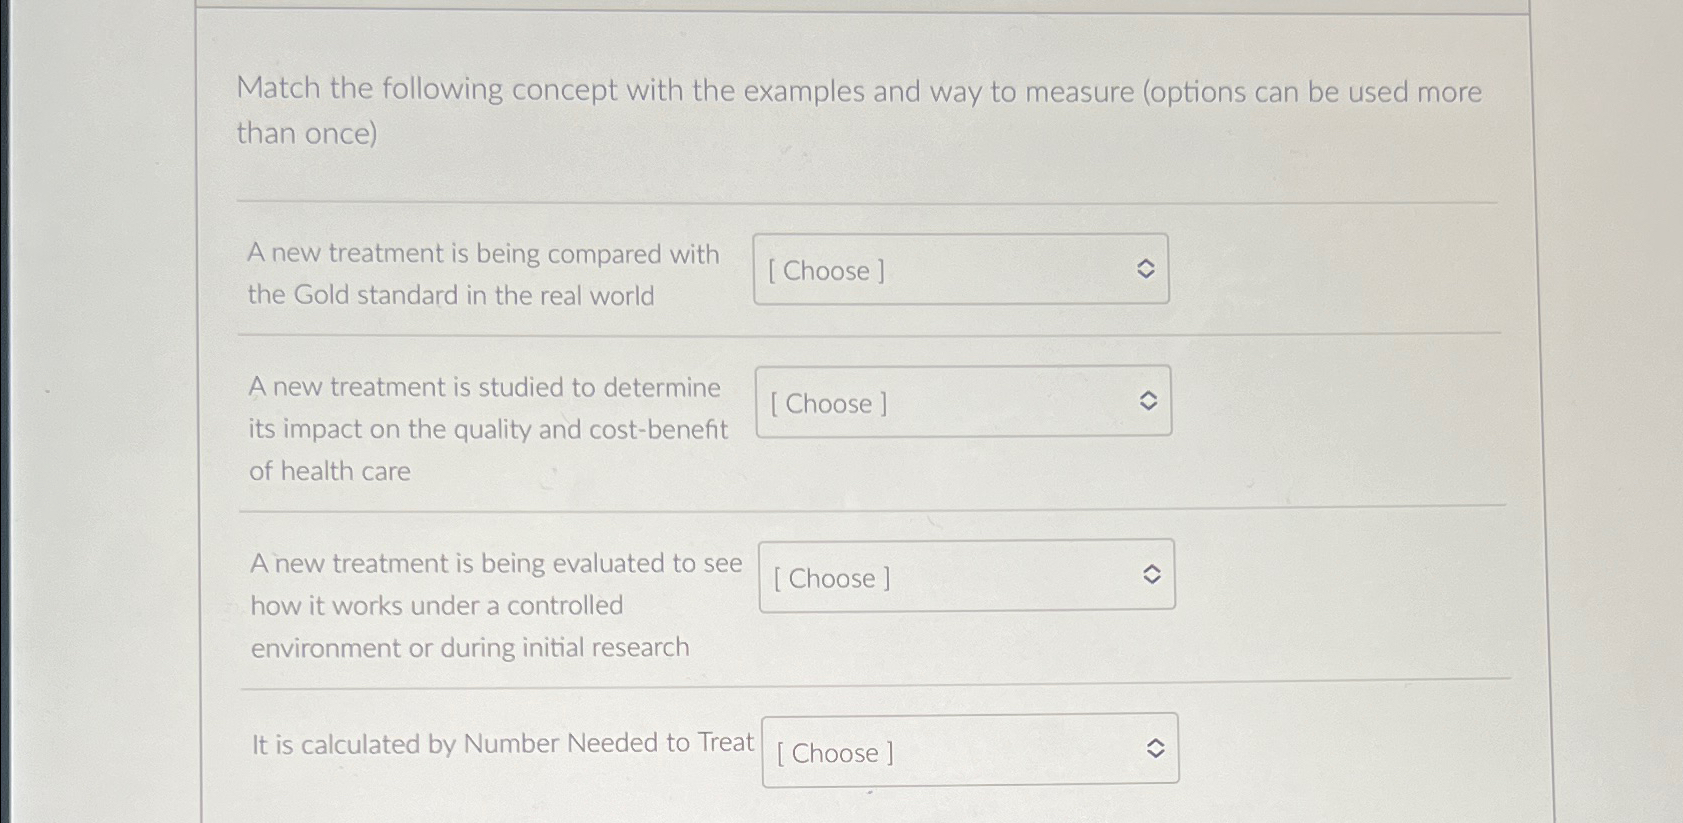Click the chevron icon on the Number Needed to Treat dropdown

[1157, 748]
